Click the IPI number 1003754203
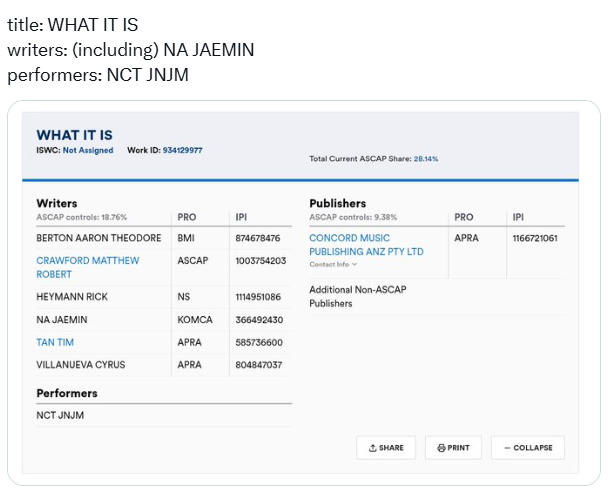 click(x=261, y=261)
